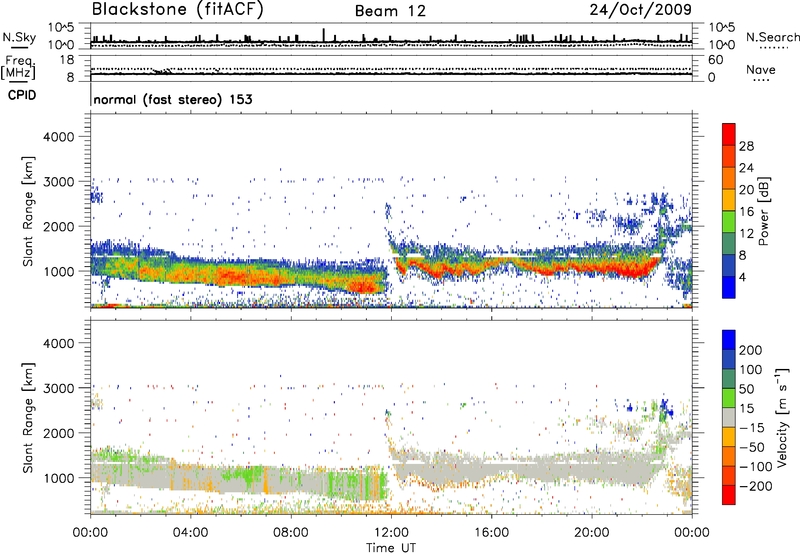Click the 12:00 time tick label
This screenshot has height=554, width=800.
click(x=391, y=533)
